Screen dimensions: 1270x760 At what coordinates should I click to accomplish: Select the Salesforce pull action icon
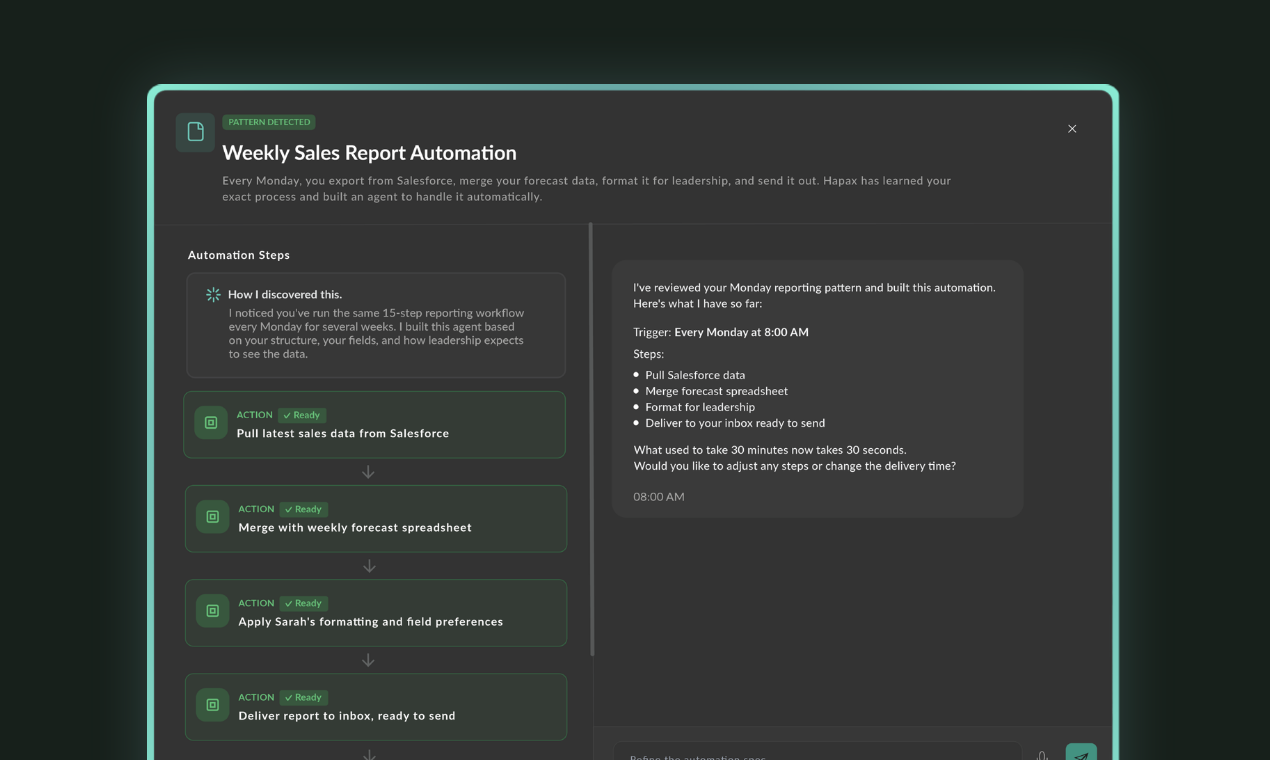(211, 422)
